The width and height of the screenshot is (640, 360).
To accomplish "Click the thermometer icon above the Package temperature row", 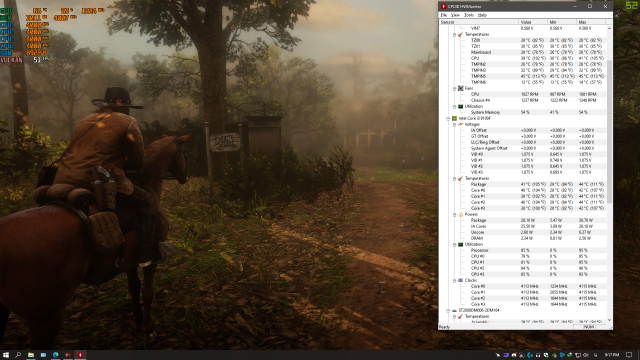I will (460, 178).
